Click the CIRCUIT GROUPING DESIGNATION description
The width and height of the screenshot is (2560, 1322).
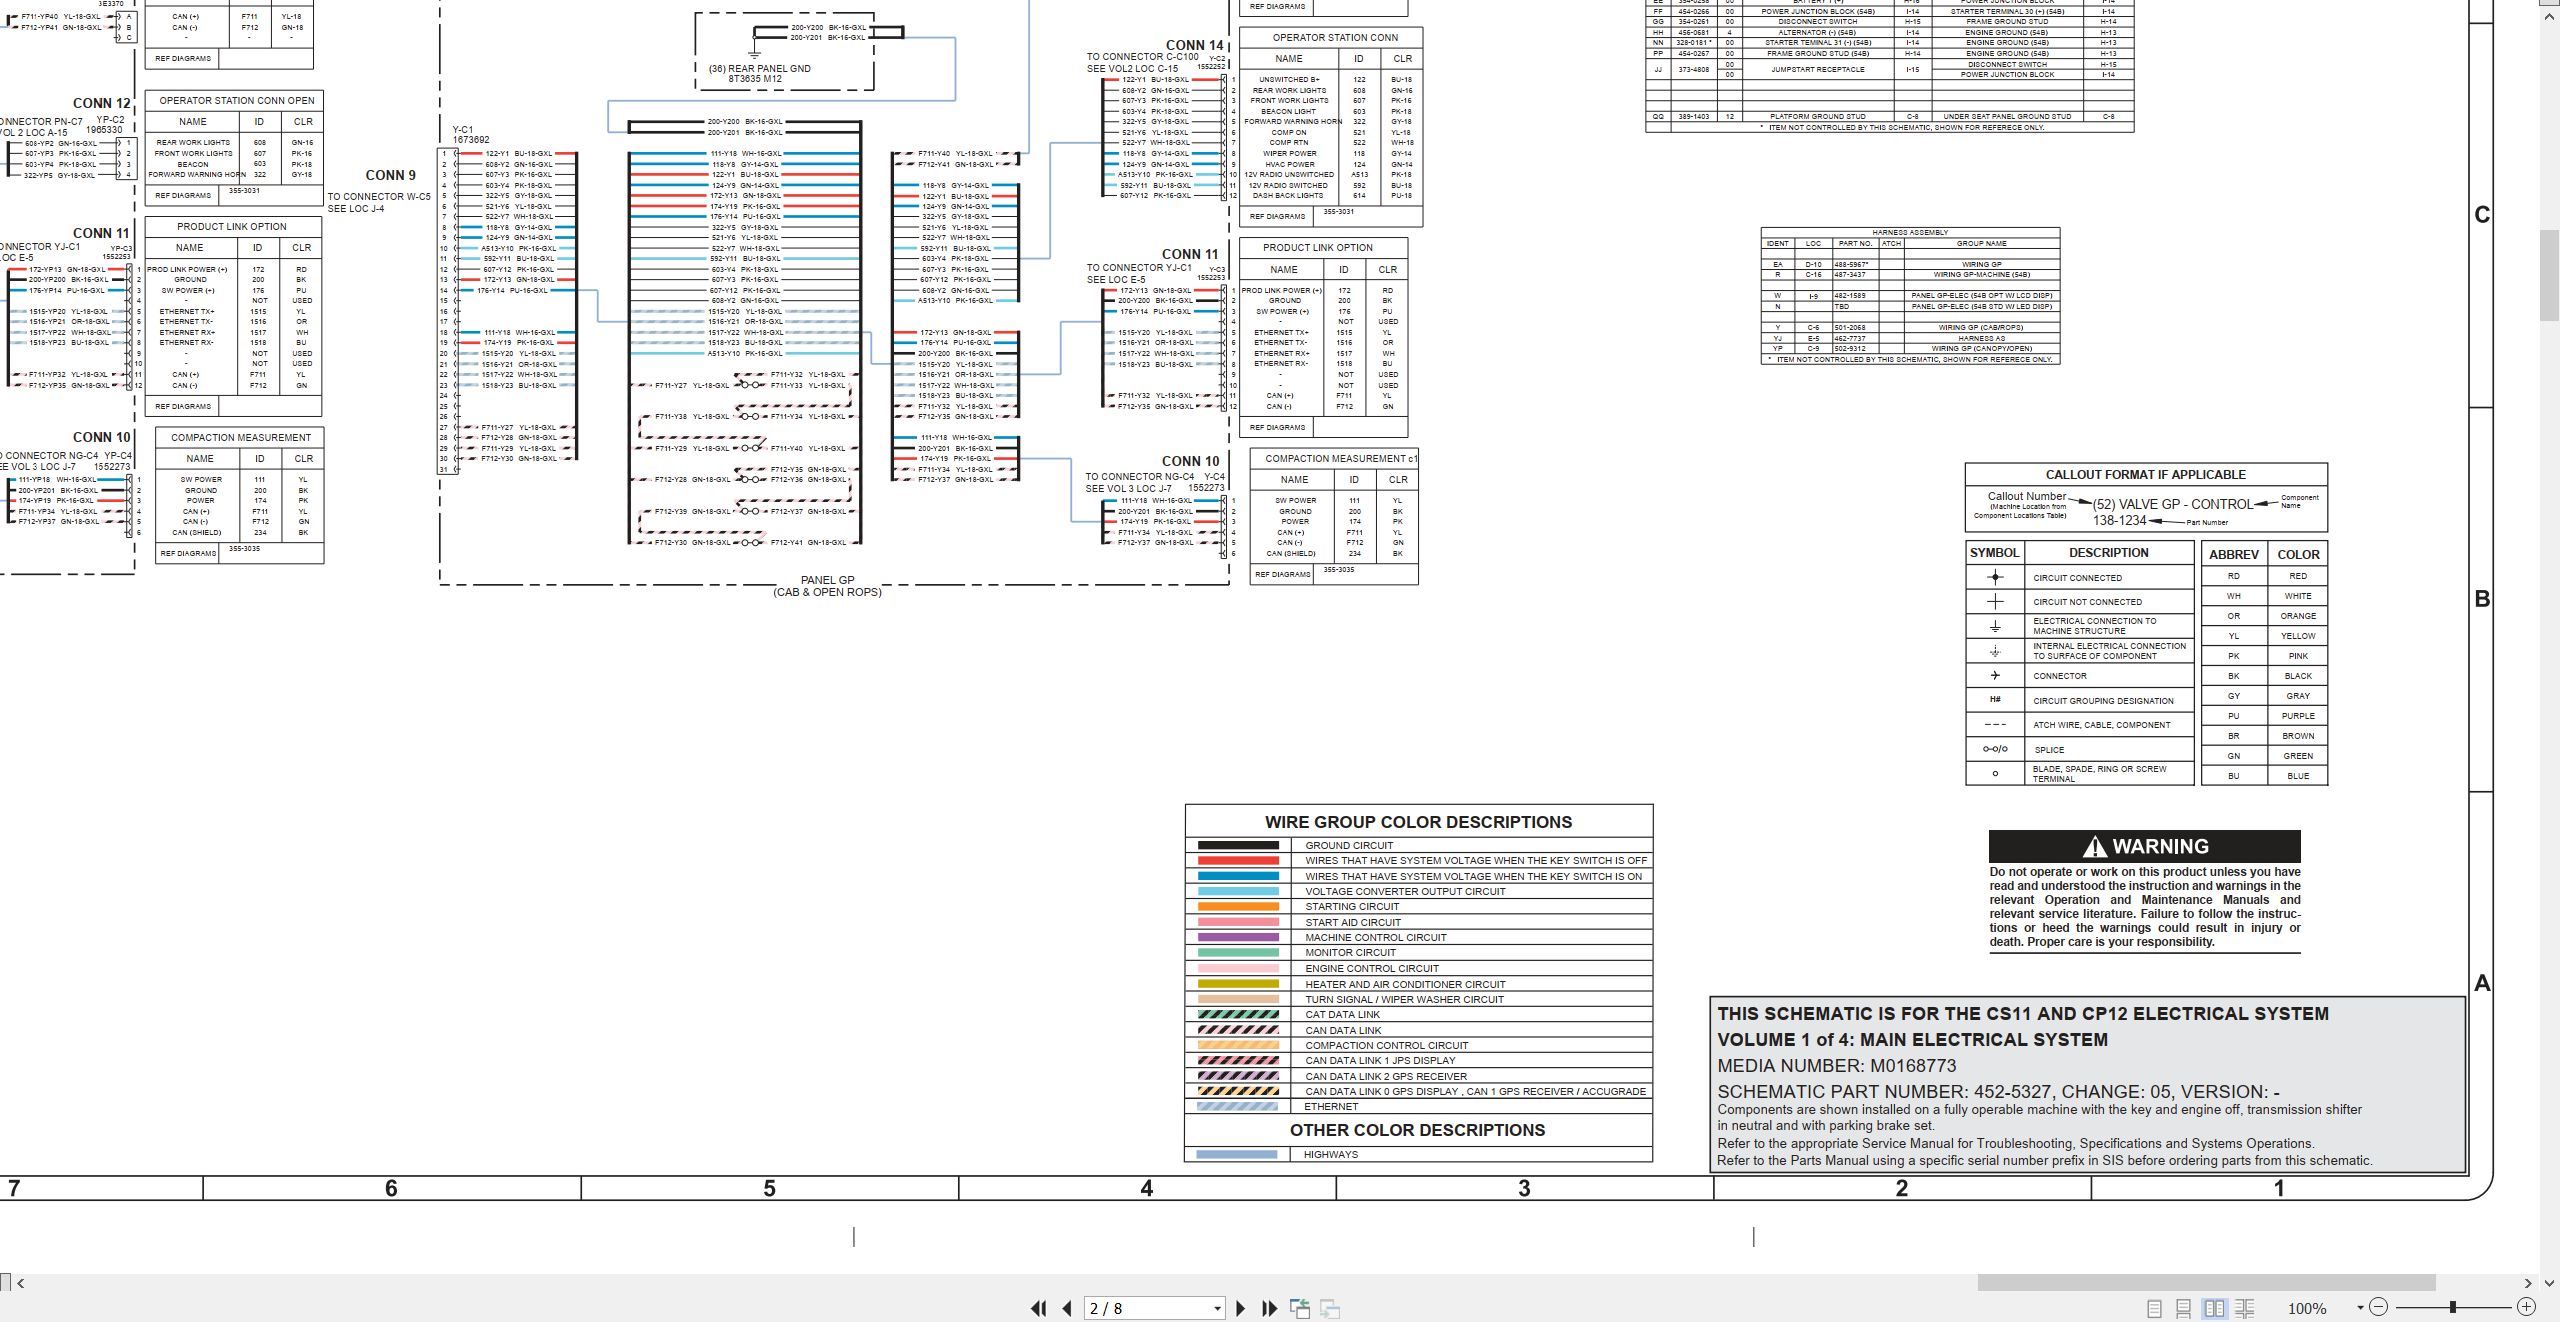pyautogui.click(x=2103, y=701)
